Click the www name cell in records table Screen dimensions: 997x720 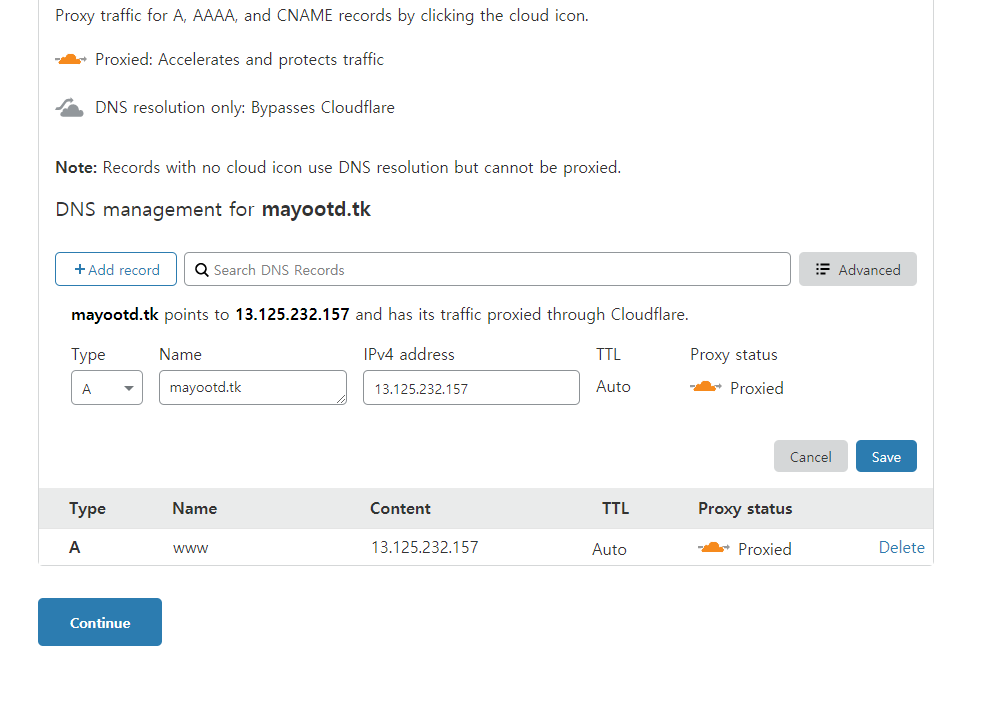click(x=191, y=548)
